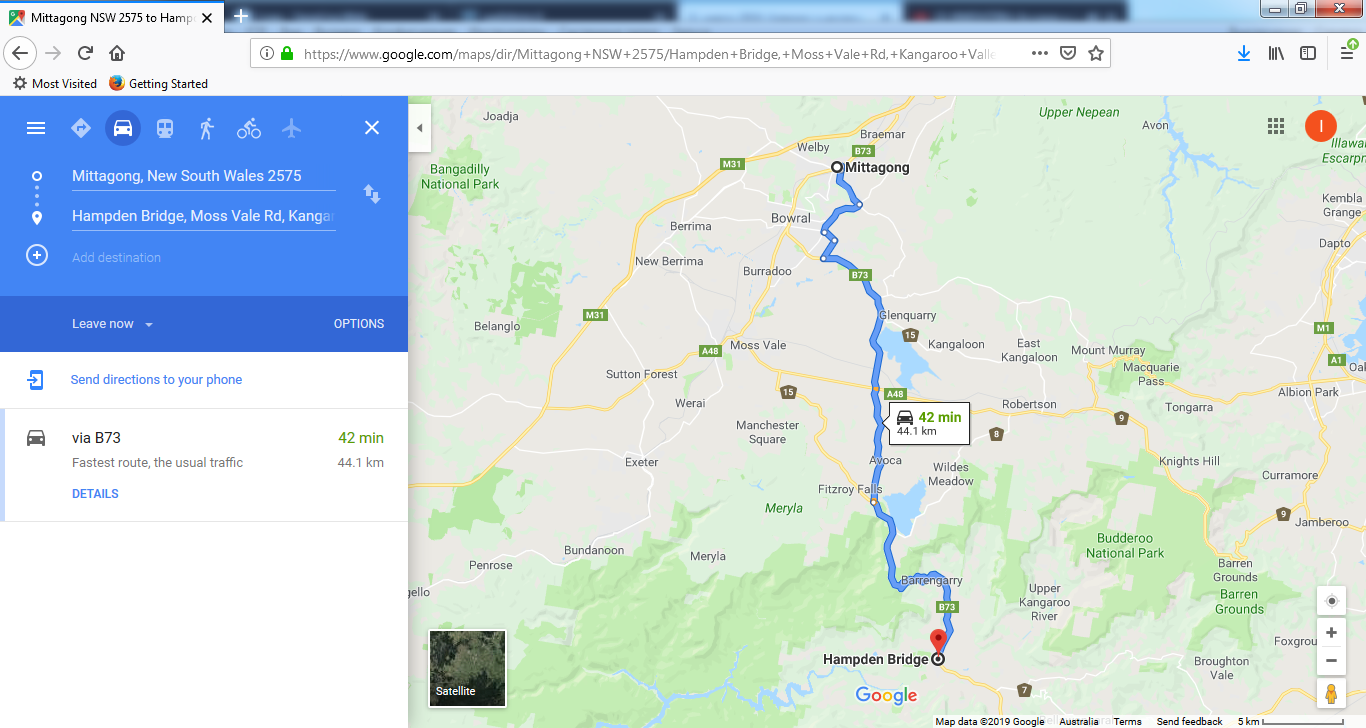Select the walking travel mode icon
The image size is (1366, 728).
click(207, 128)
